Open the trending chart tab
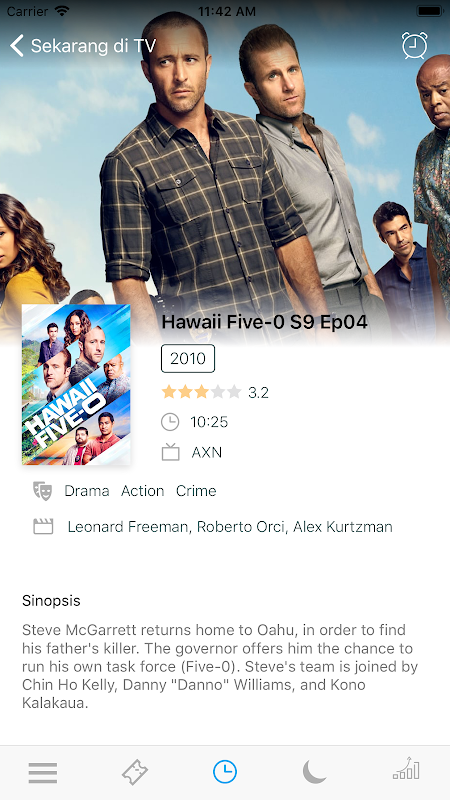Viewport: 450px width, 800px height. point(406,769)
